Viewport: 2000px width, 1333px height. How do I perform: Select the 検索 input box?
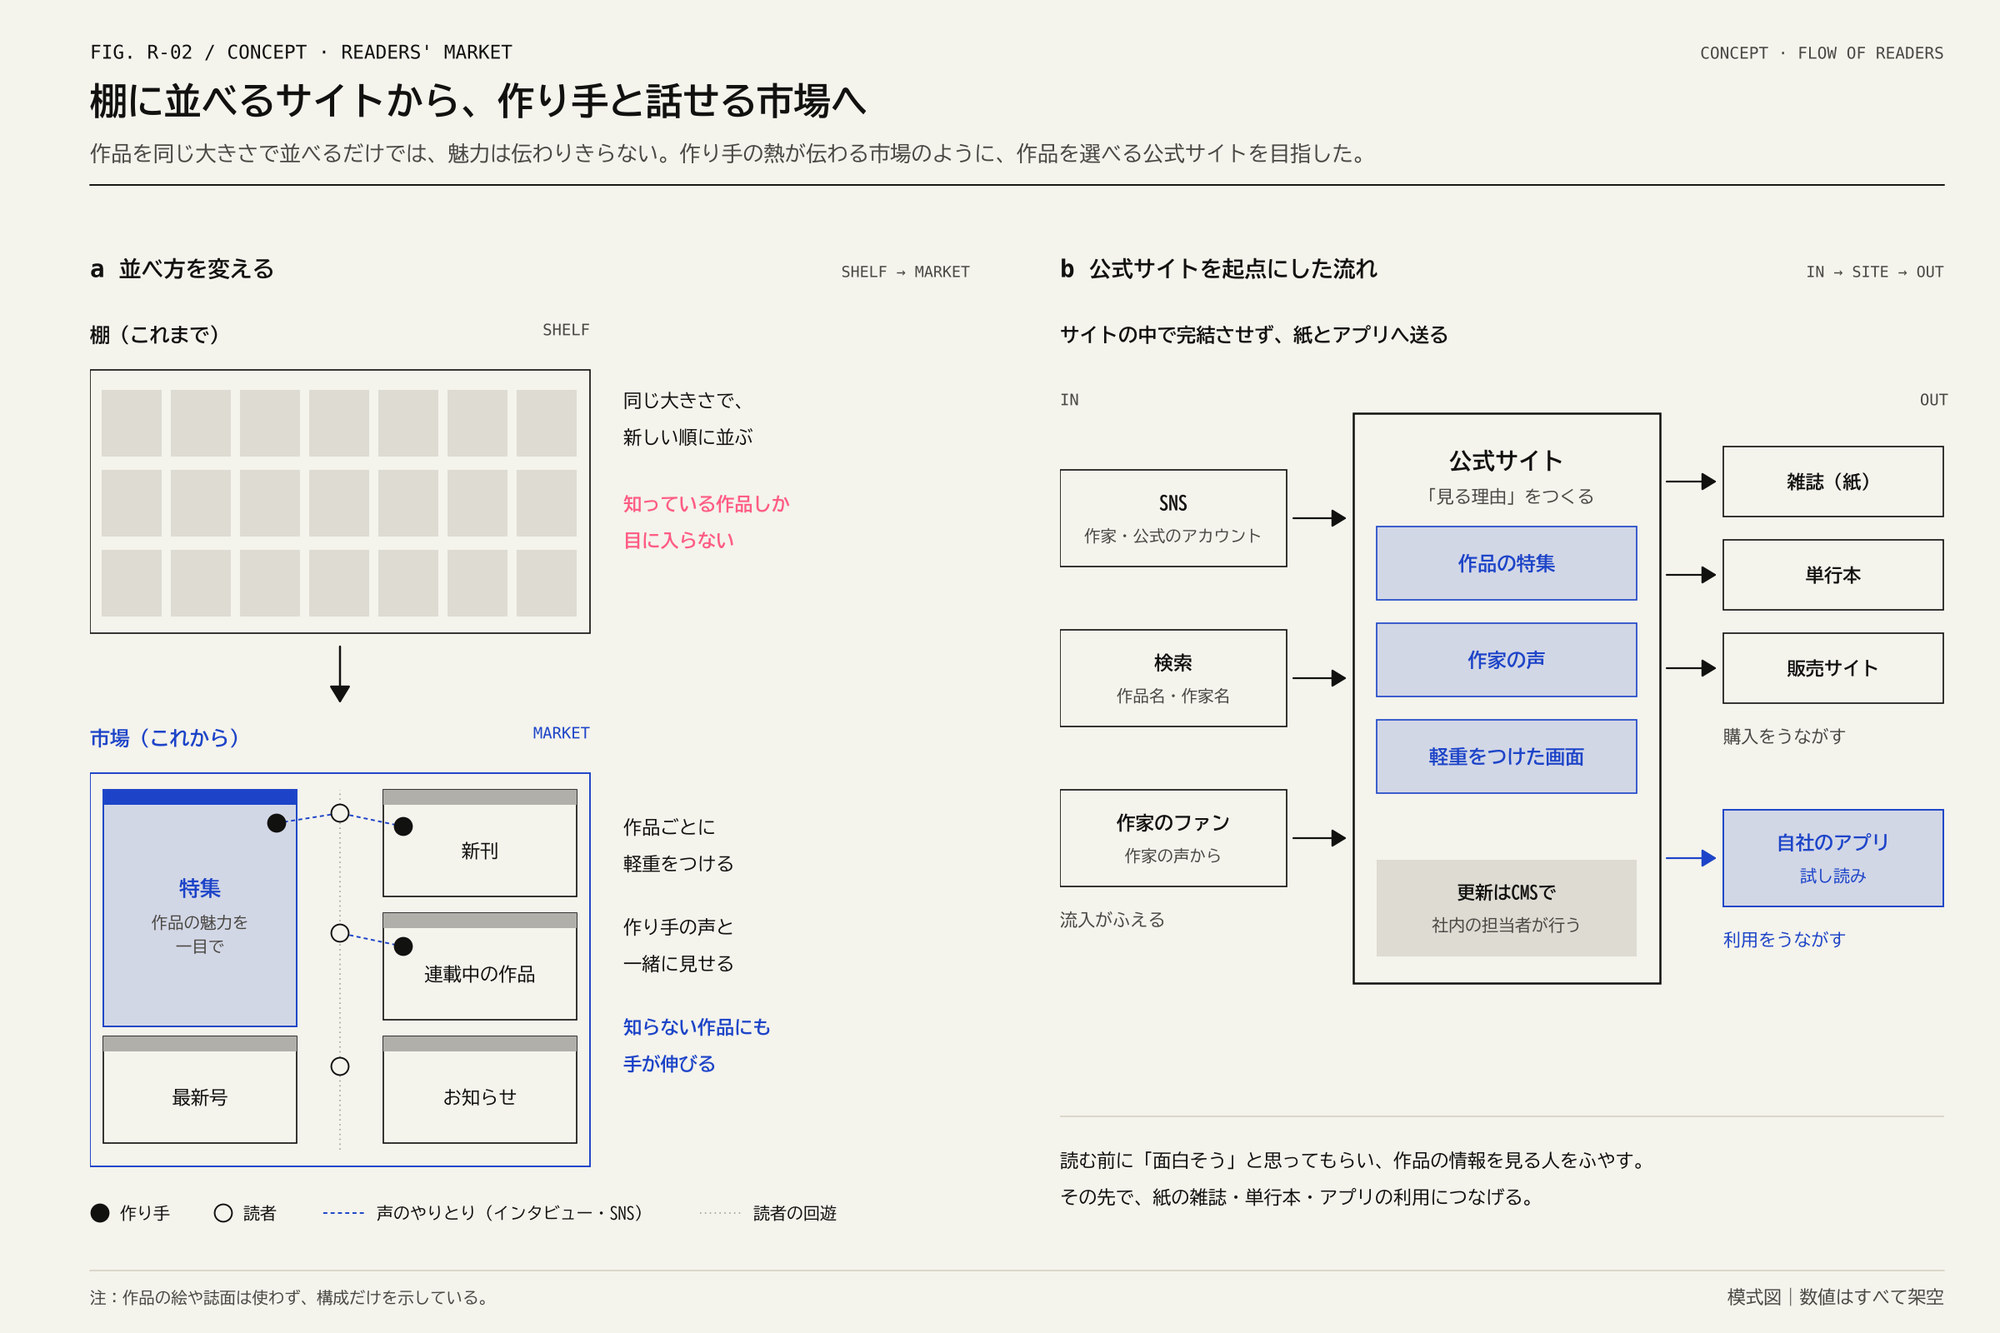coord(1173,678)
